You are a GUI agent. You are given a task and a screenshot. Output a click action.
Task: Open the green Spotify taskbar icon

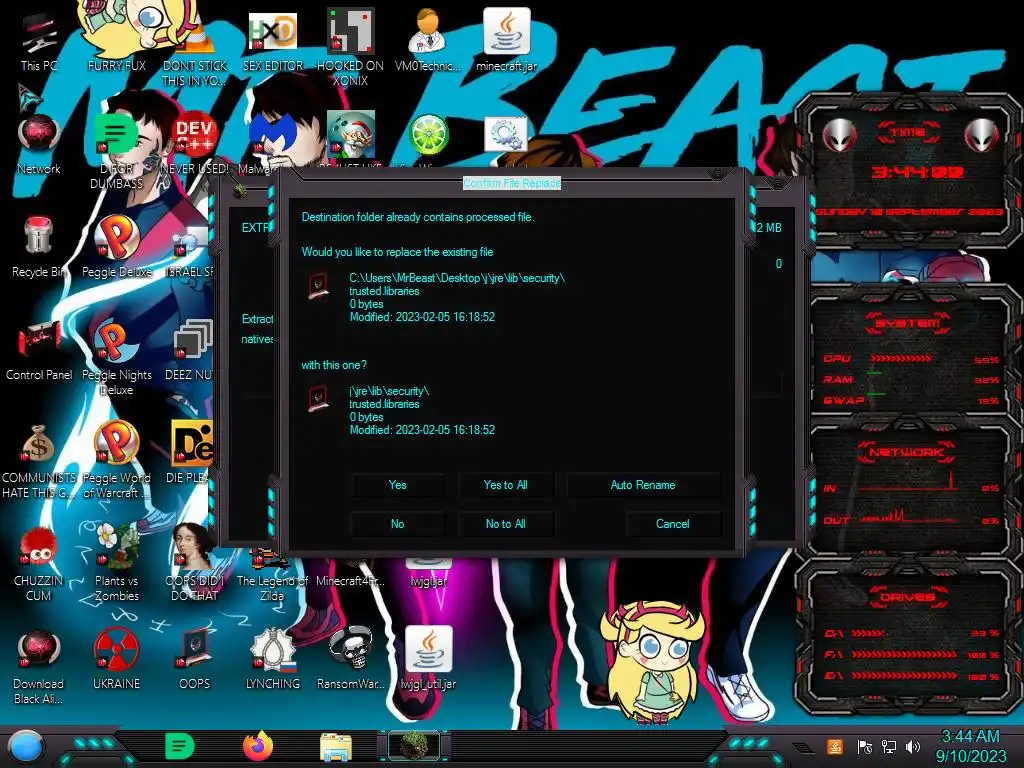coord(179,746)
